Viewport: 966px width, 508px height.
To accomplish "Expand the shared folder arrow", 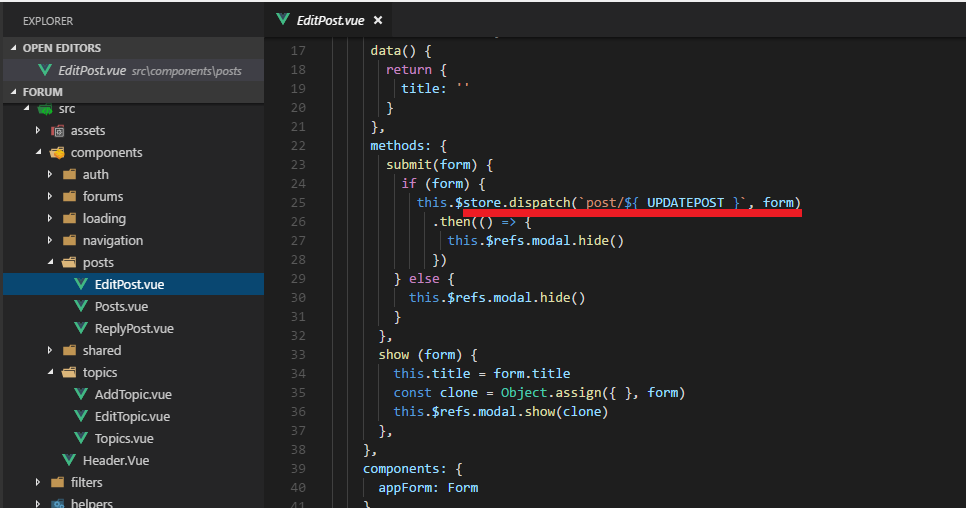I will (x=50, y=350).
